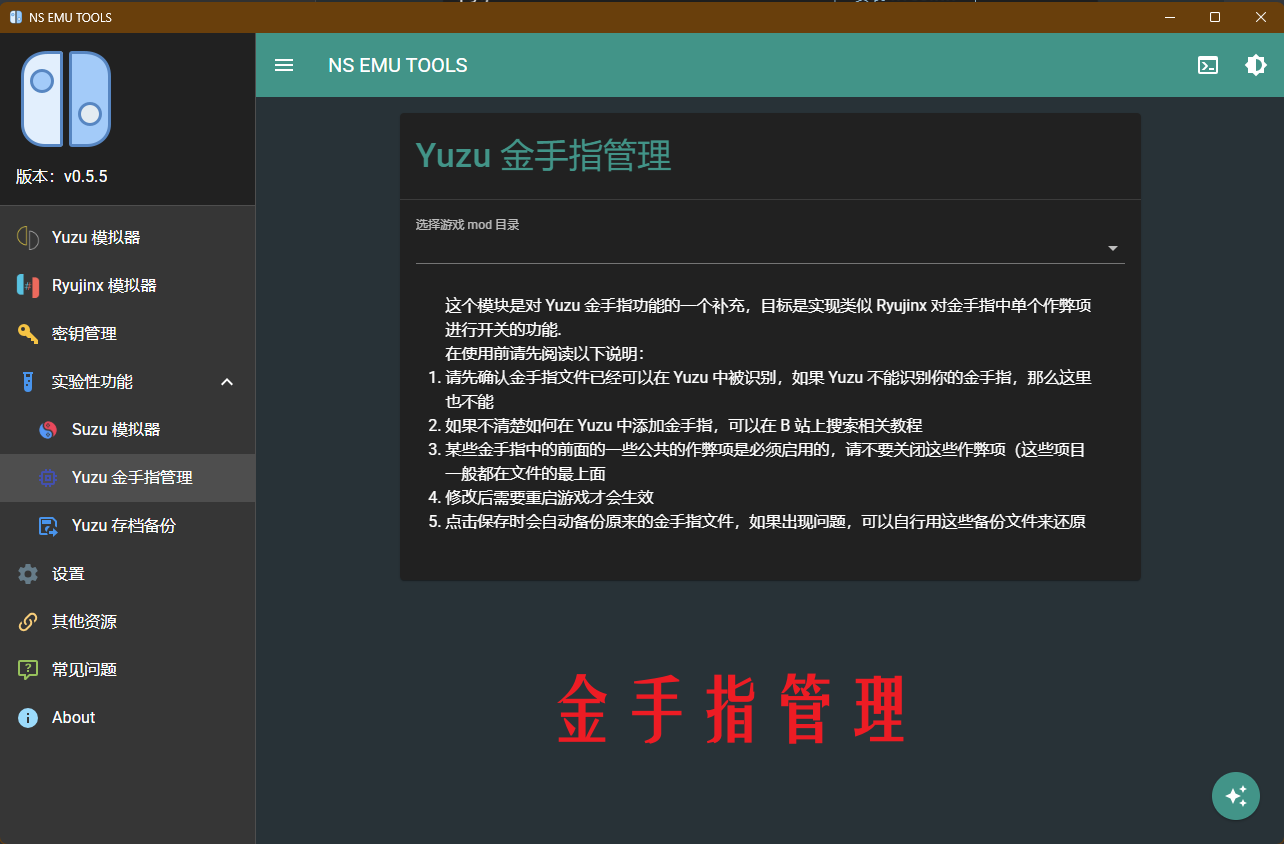The height and width of the screenshot is (844, 1284).
Task: Open the console terminal icon
Action: (x=1208, y=65)
